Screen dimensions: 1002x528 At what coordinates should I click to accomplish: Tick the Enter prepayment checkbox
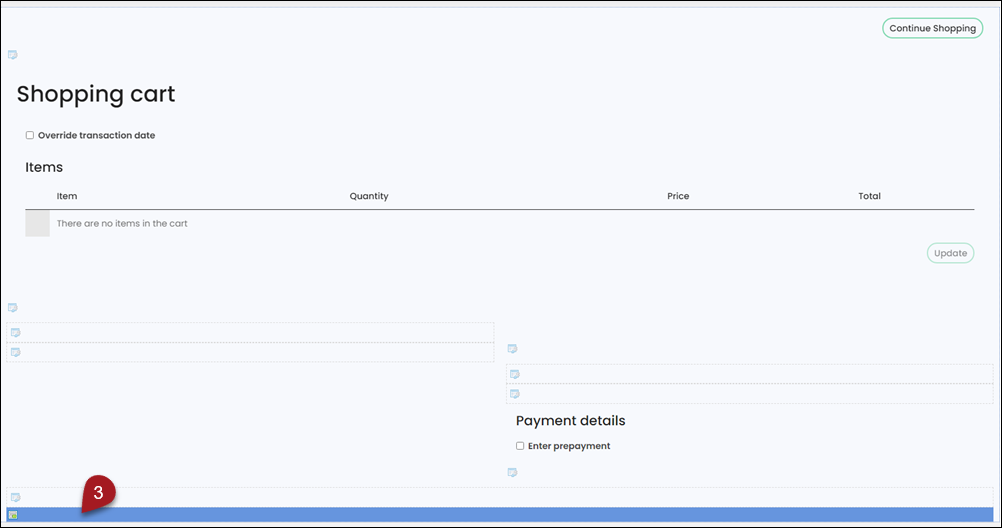520,446
